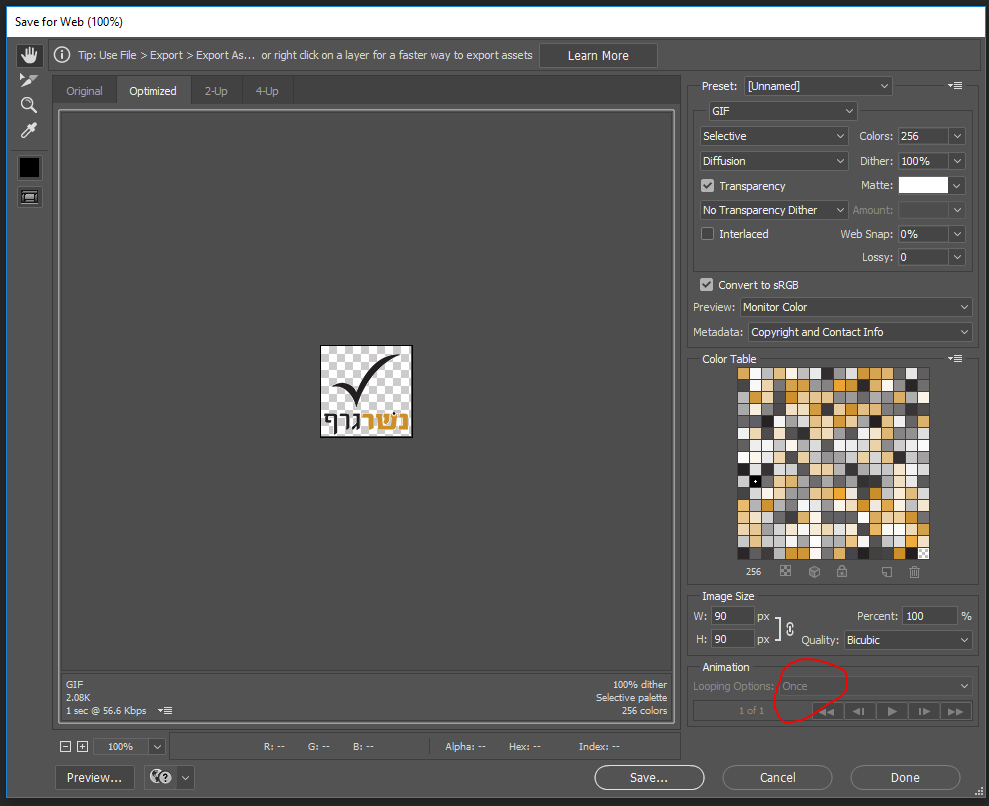Image resolution: width=989 pixels, height=806 pixels.
Task: Click the Save... button
Action: [649, 778]
